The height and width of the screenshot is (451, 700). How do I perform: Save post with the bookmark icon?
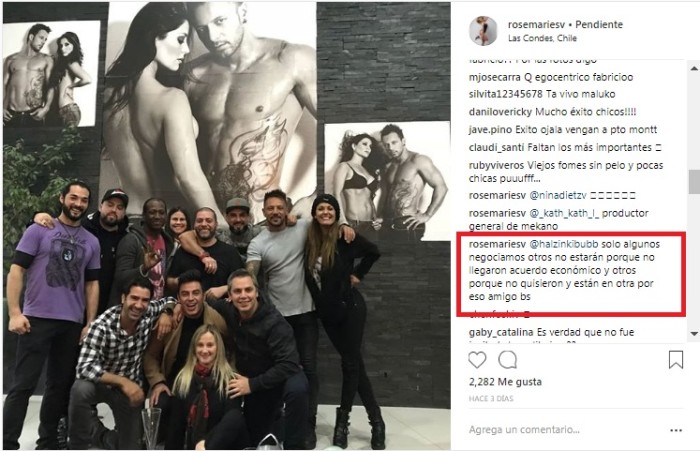coord(676,360)
